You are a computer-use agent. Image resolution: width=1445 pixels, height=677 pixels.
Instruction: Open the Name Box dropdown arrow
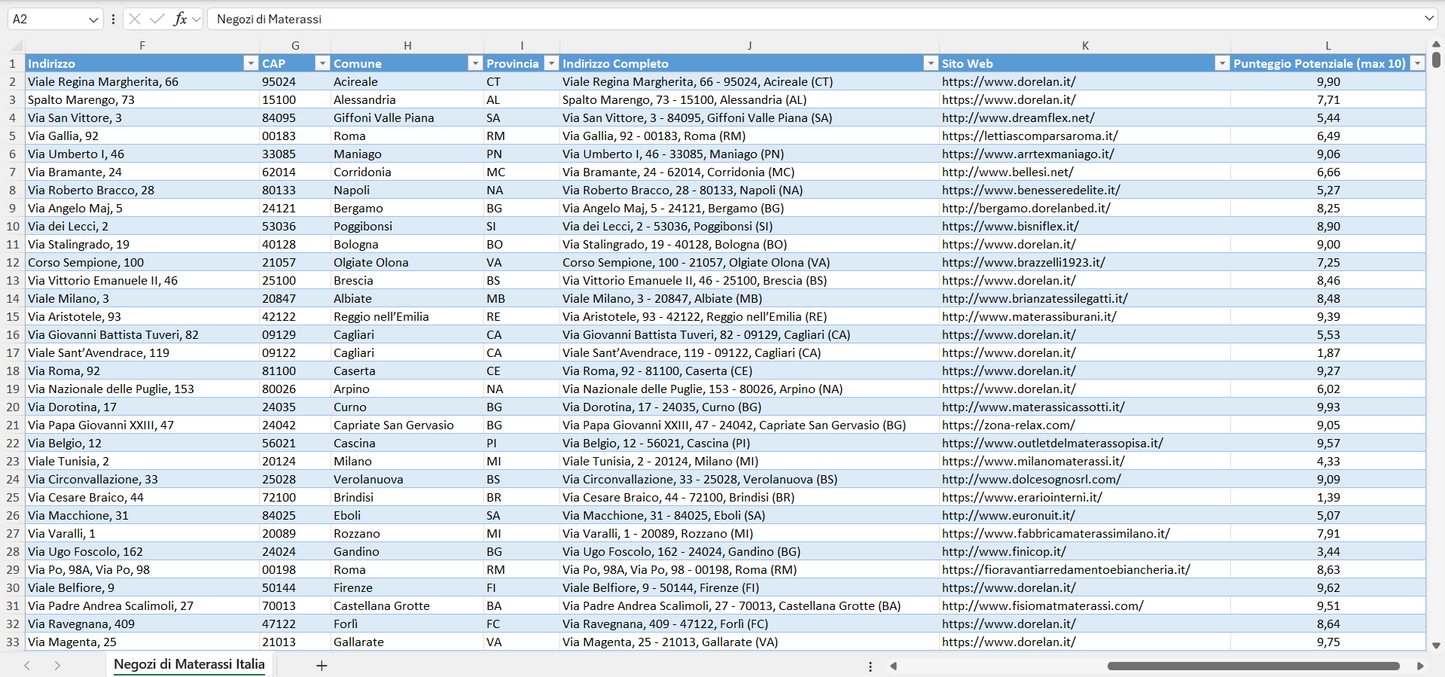click(x=94, y=19)
